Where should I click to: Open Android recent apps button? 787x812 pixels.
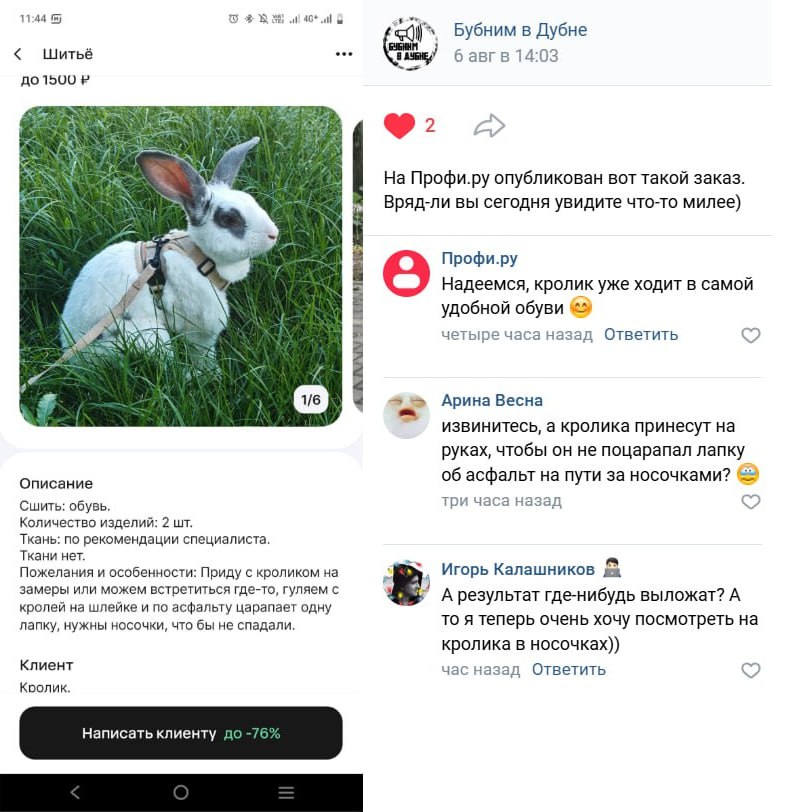click(286, 792)
